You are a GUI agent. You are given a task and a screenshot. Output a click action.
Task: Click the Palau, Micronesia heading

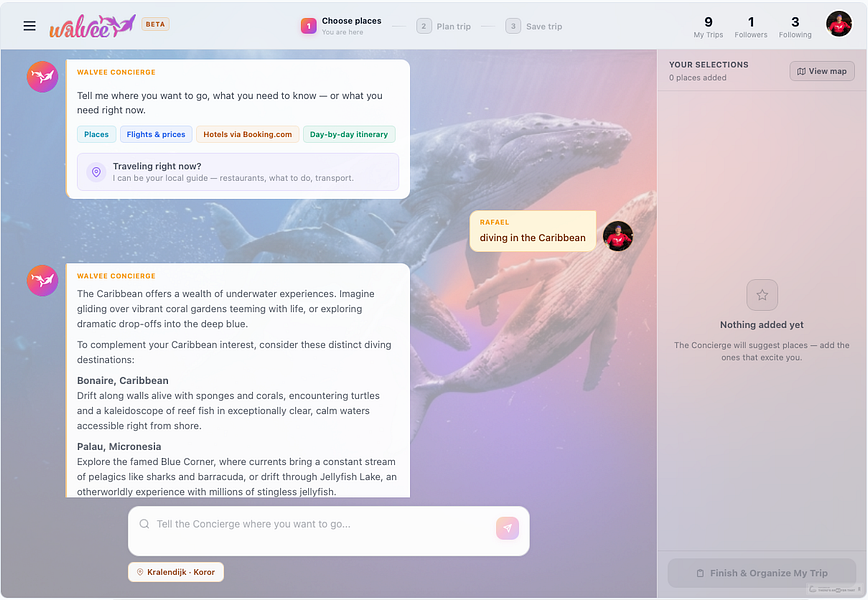coord(119,447)
